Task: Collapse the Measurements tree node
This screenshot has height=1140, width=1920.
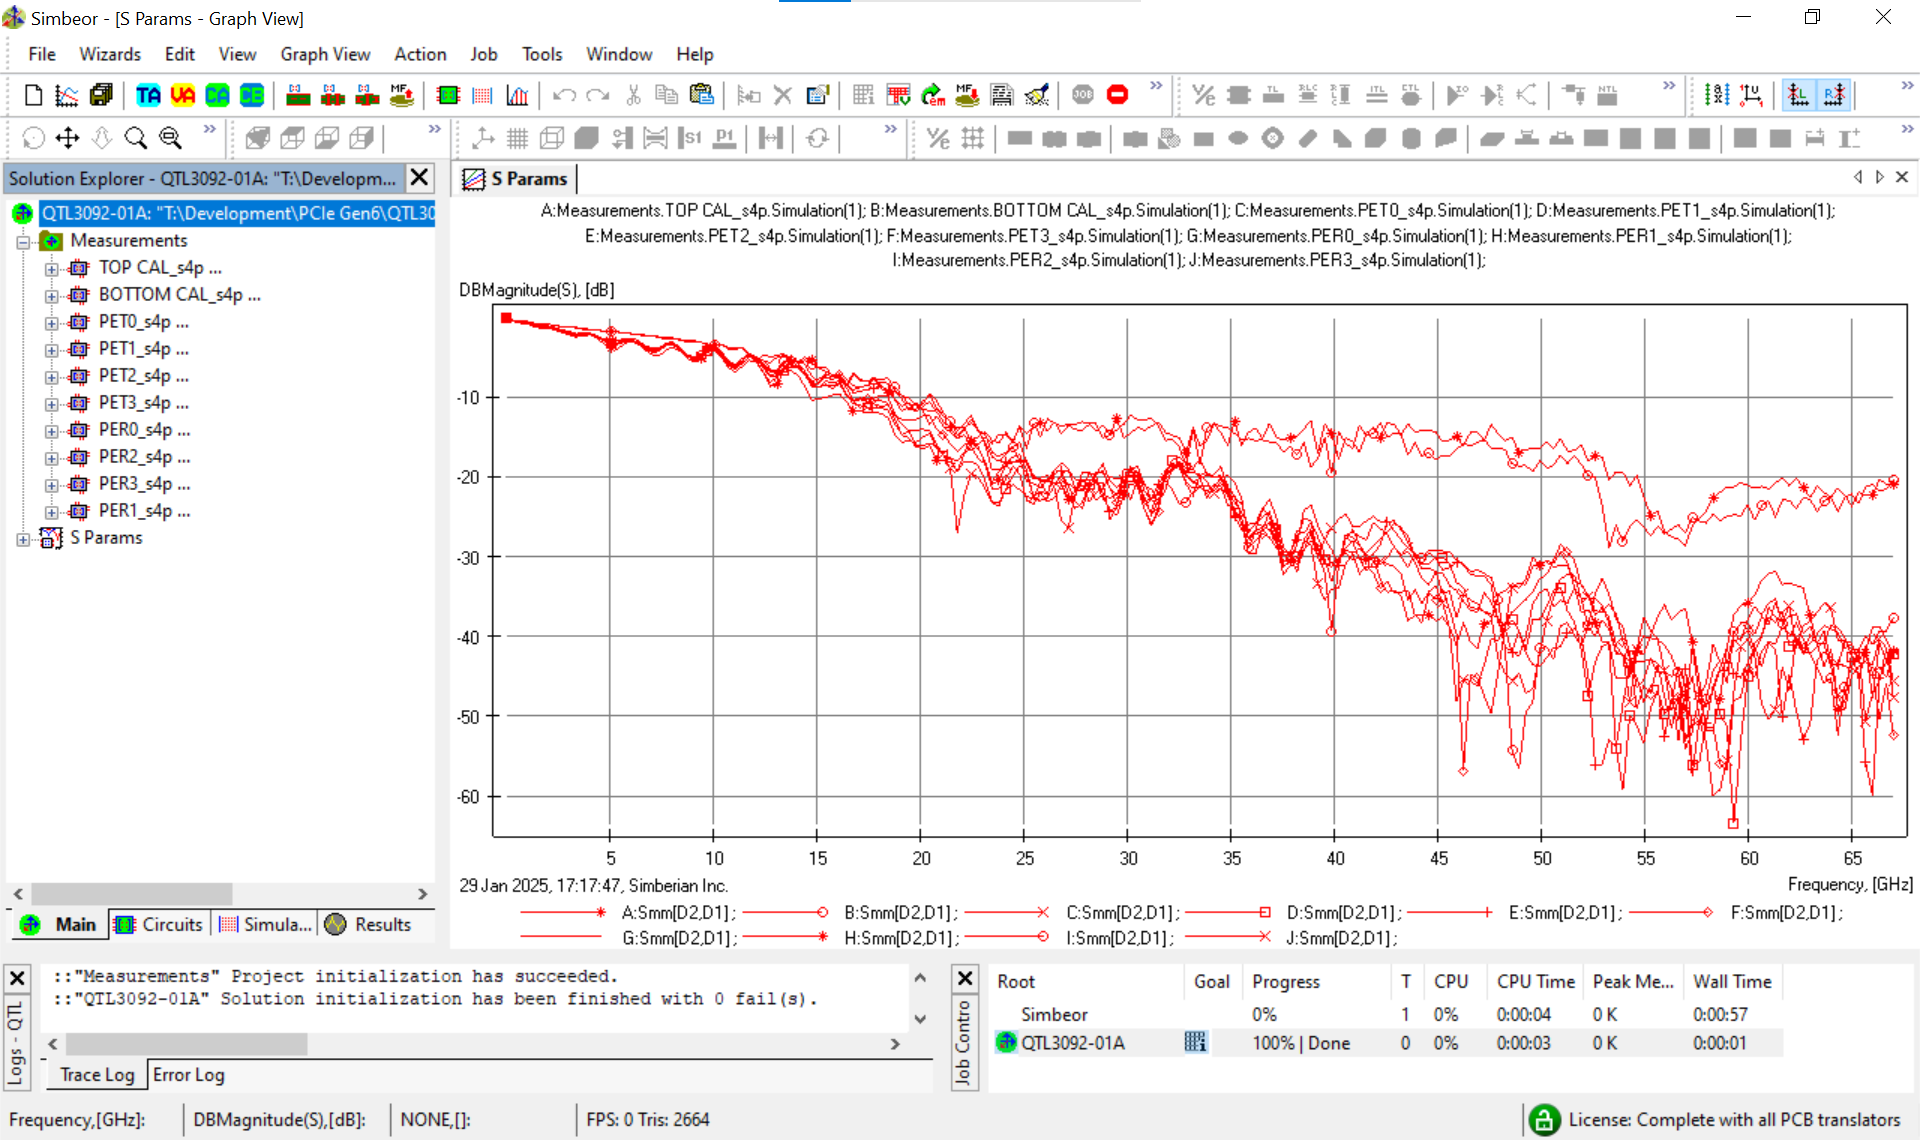Action: (23, 242)
